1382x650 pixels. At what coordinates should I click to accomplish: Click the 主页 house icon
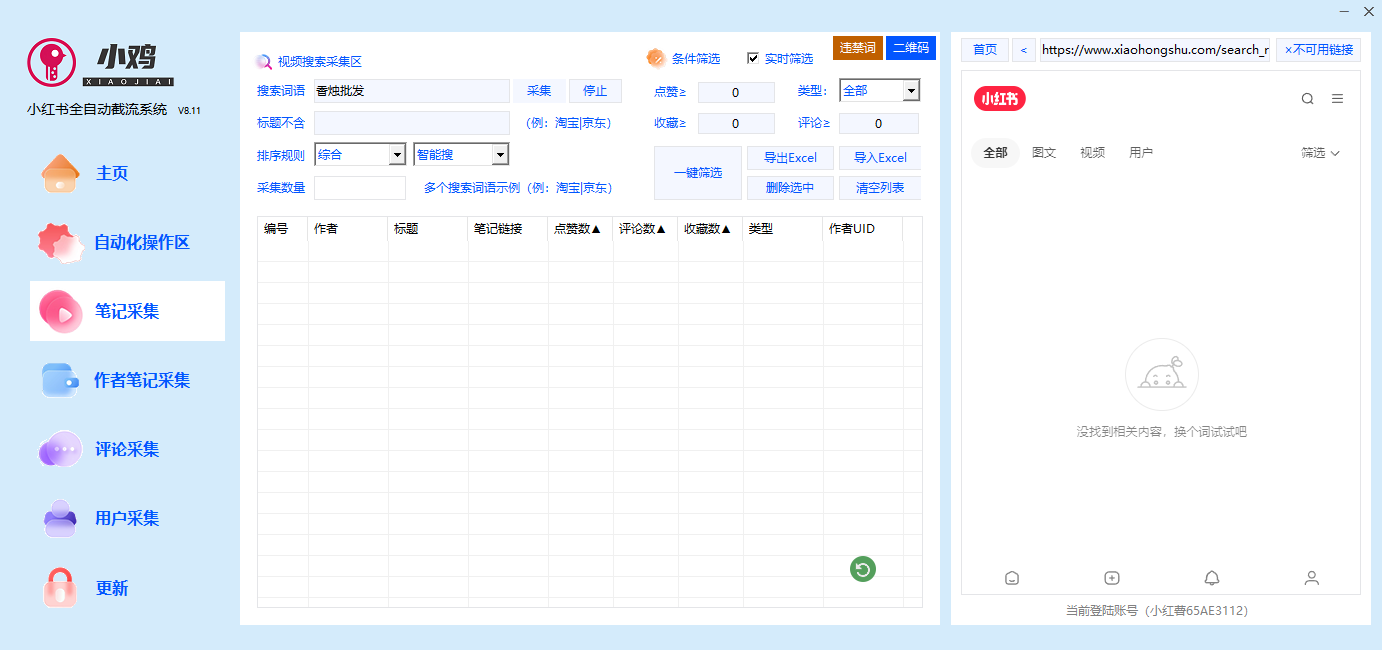60,174
